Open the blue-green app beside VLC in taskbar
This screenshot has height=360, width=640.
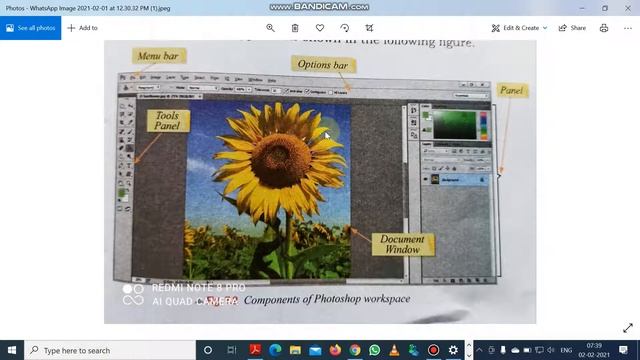click(x=413, y=350)
